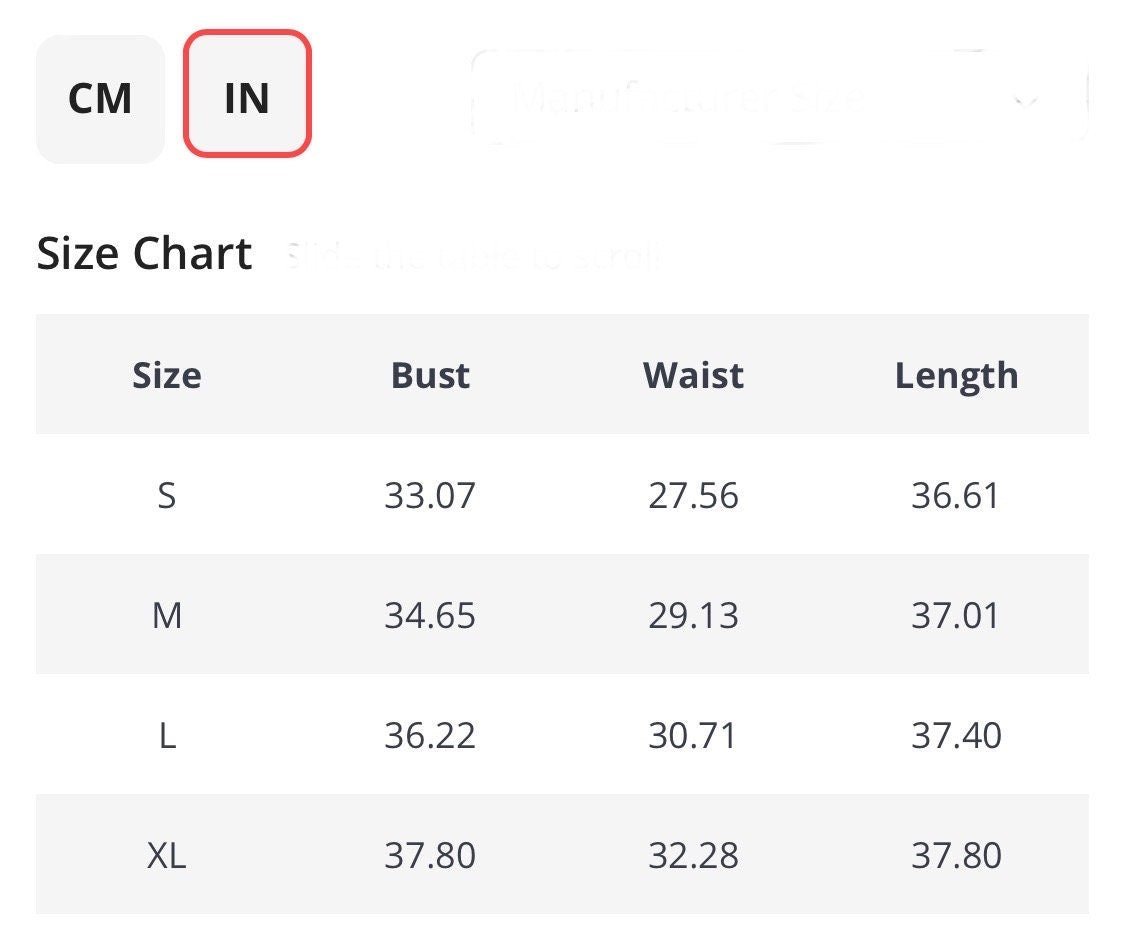Select the IN unit button

(247, 94)
